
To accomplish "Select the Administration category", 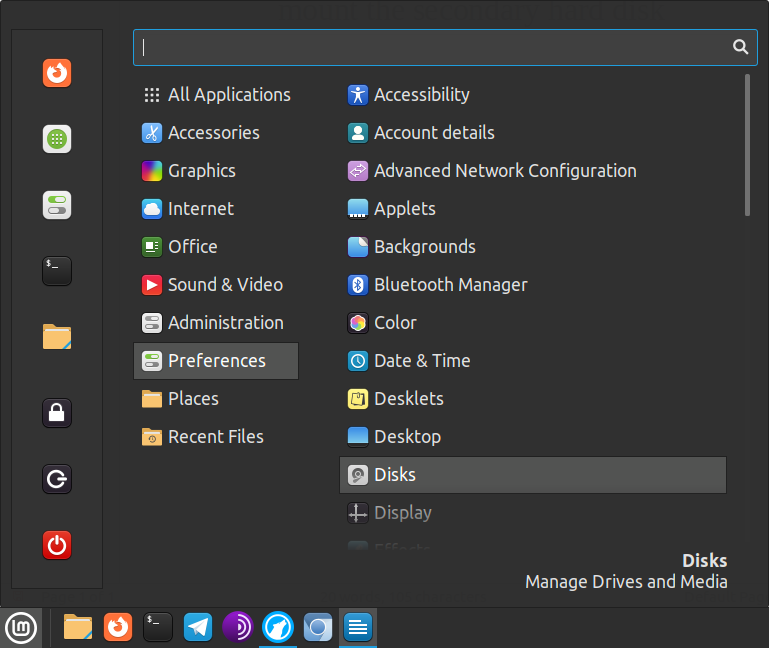I will 216,323.
